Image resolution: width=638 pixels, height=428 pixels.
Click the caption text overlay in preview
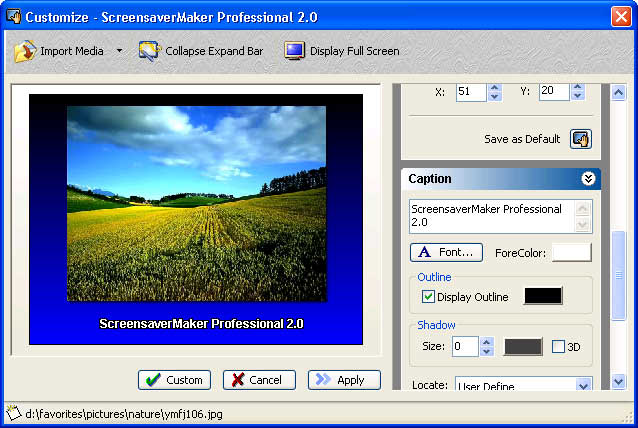tap(201, 324)
